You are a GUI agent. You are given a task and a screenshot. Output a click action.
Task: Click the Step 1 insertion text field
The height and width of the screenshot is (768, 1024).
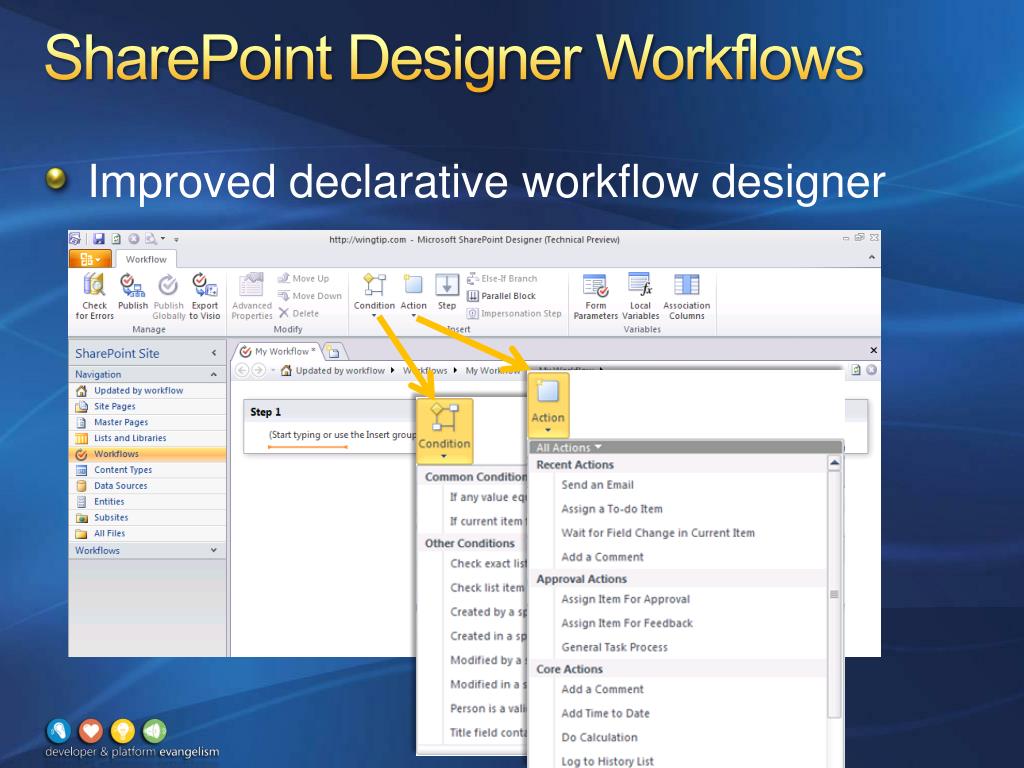(x=342, y=435)
